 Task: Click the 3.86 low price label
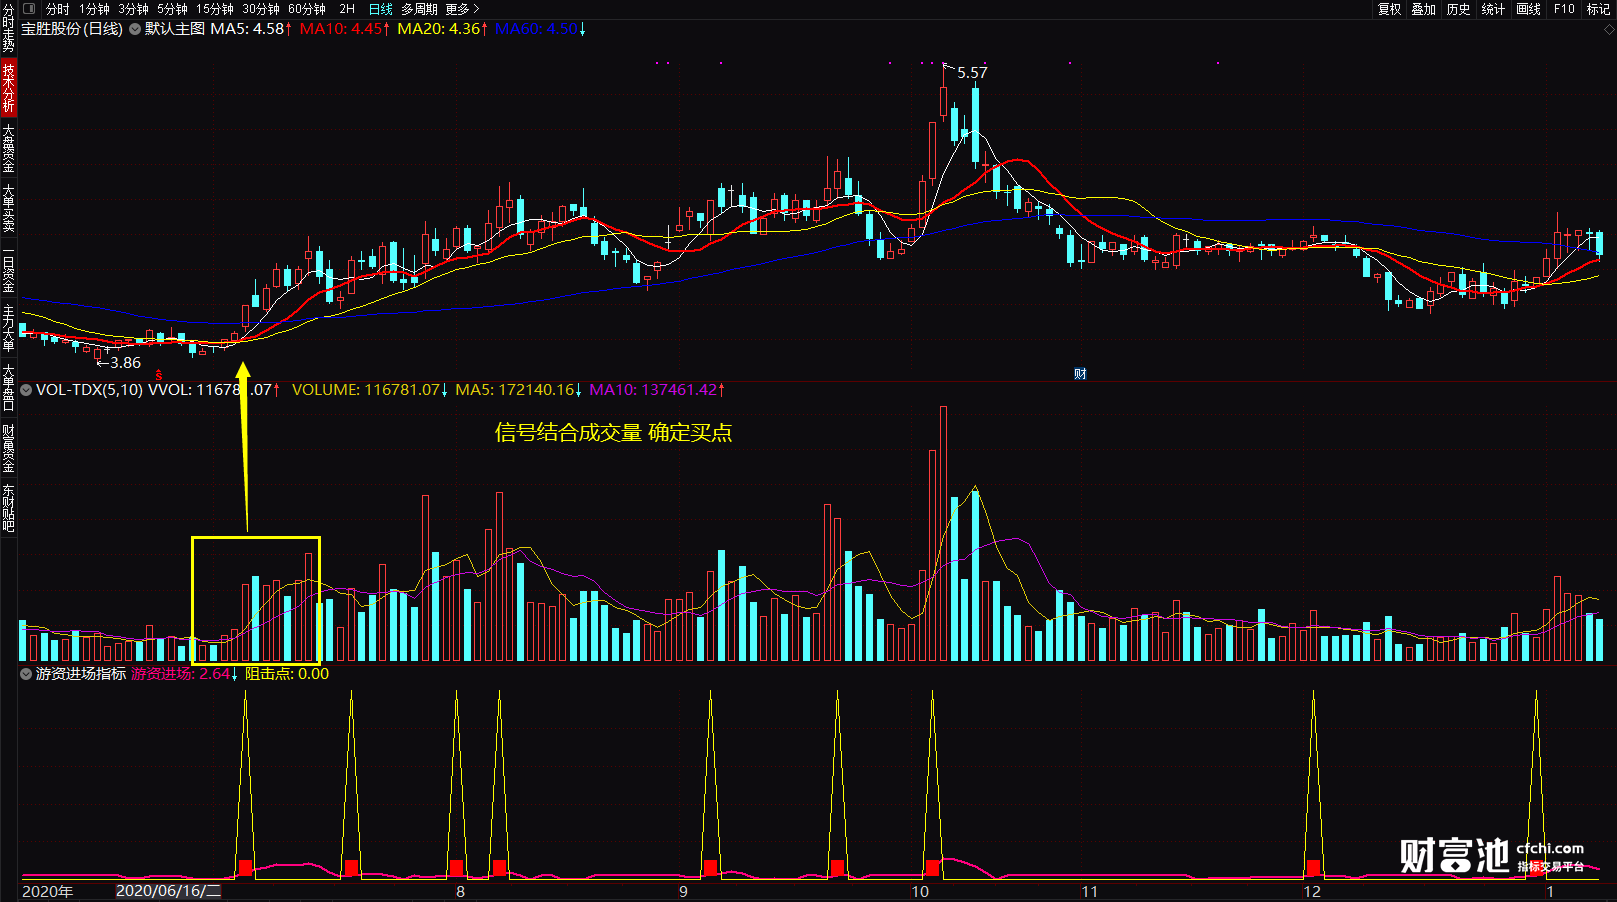(125, 363)
